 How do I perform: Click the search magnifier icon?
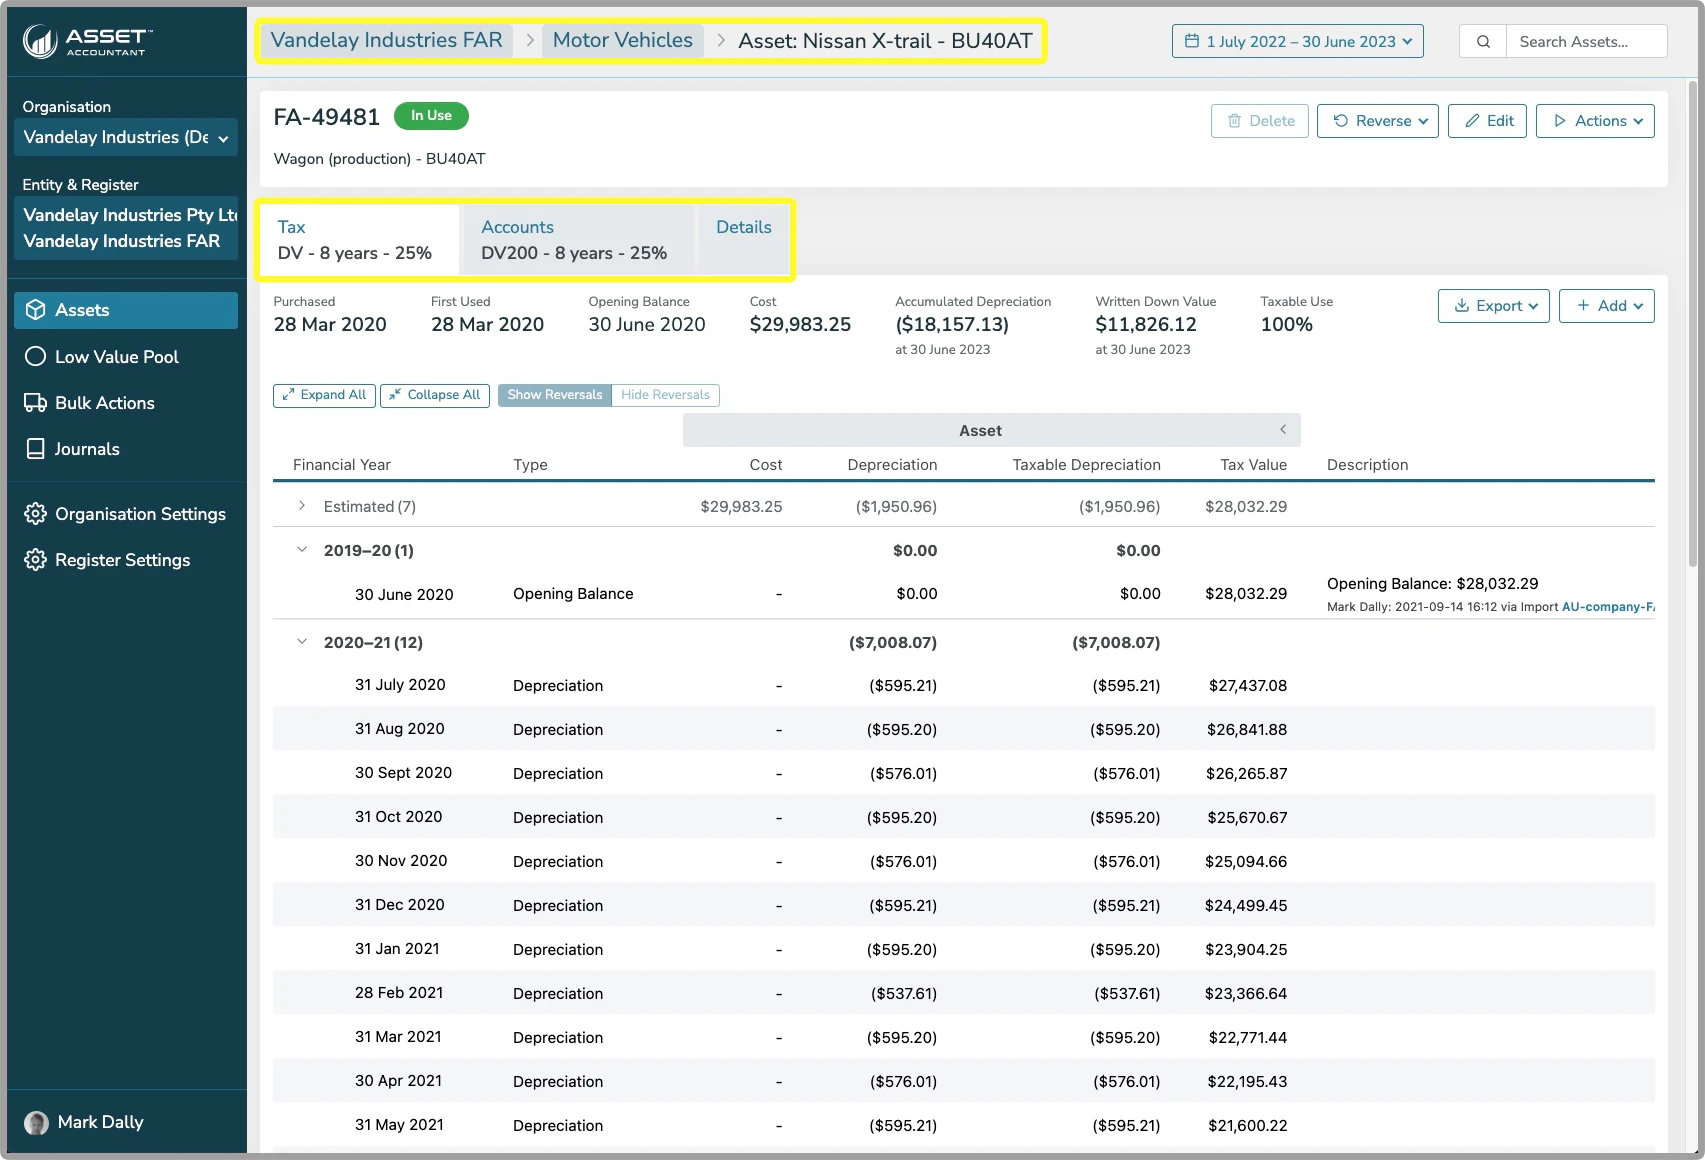(x=1482, y=41)
